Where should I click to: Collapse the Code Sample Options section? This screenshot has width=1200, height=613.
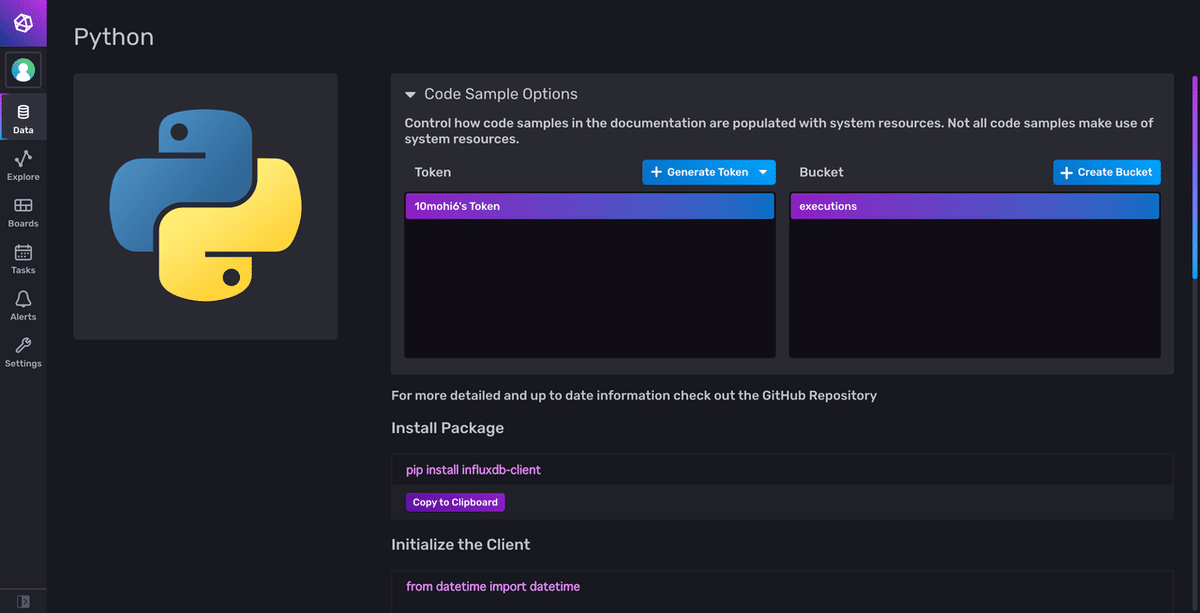click(410, 94)
